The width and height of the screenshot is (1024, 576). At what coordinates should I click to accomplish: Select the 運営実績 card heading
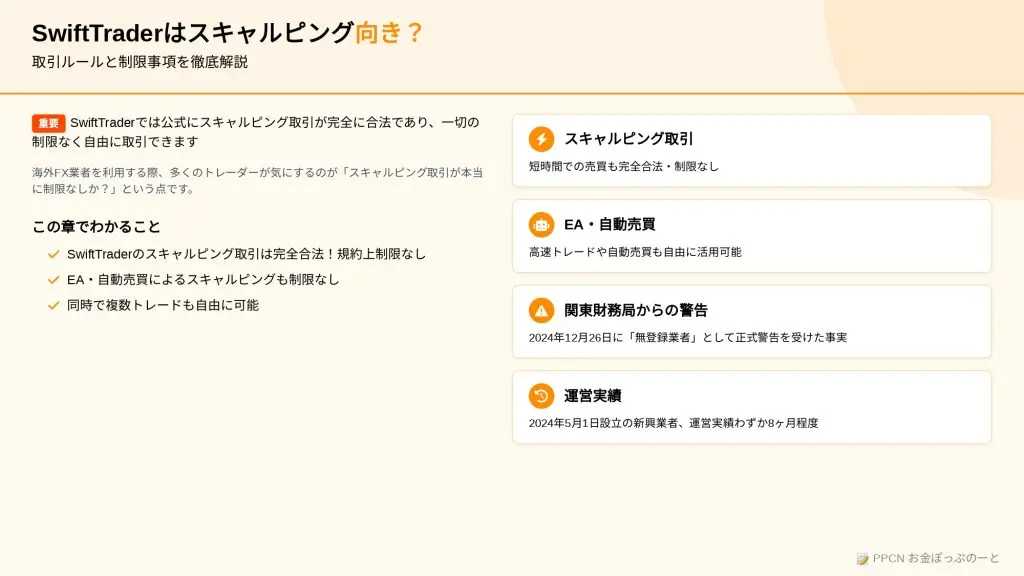point(592,396)
